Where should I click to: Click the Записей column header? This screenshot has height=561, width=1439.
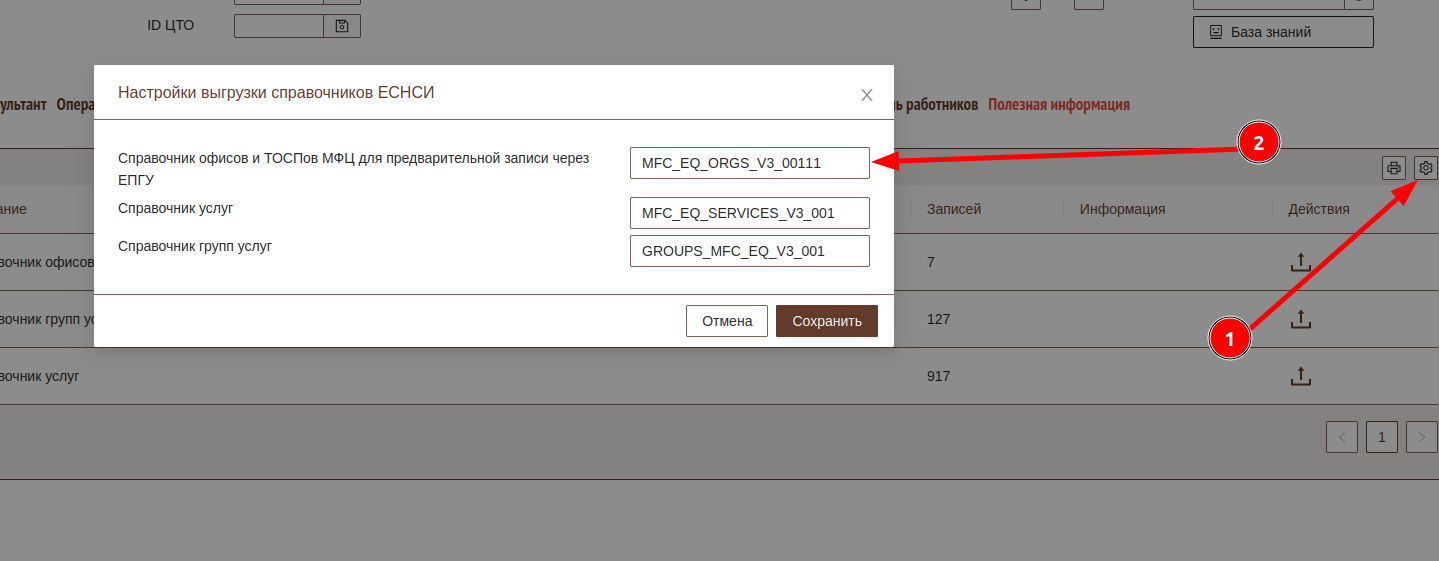pos(954,209)
